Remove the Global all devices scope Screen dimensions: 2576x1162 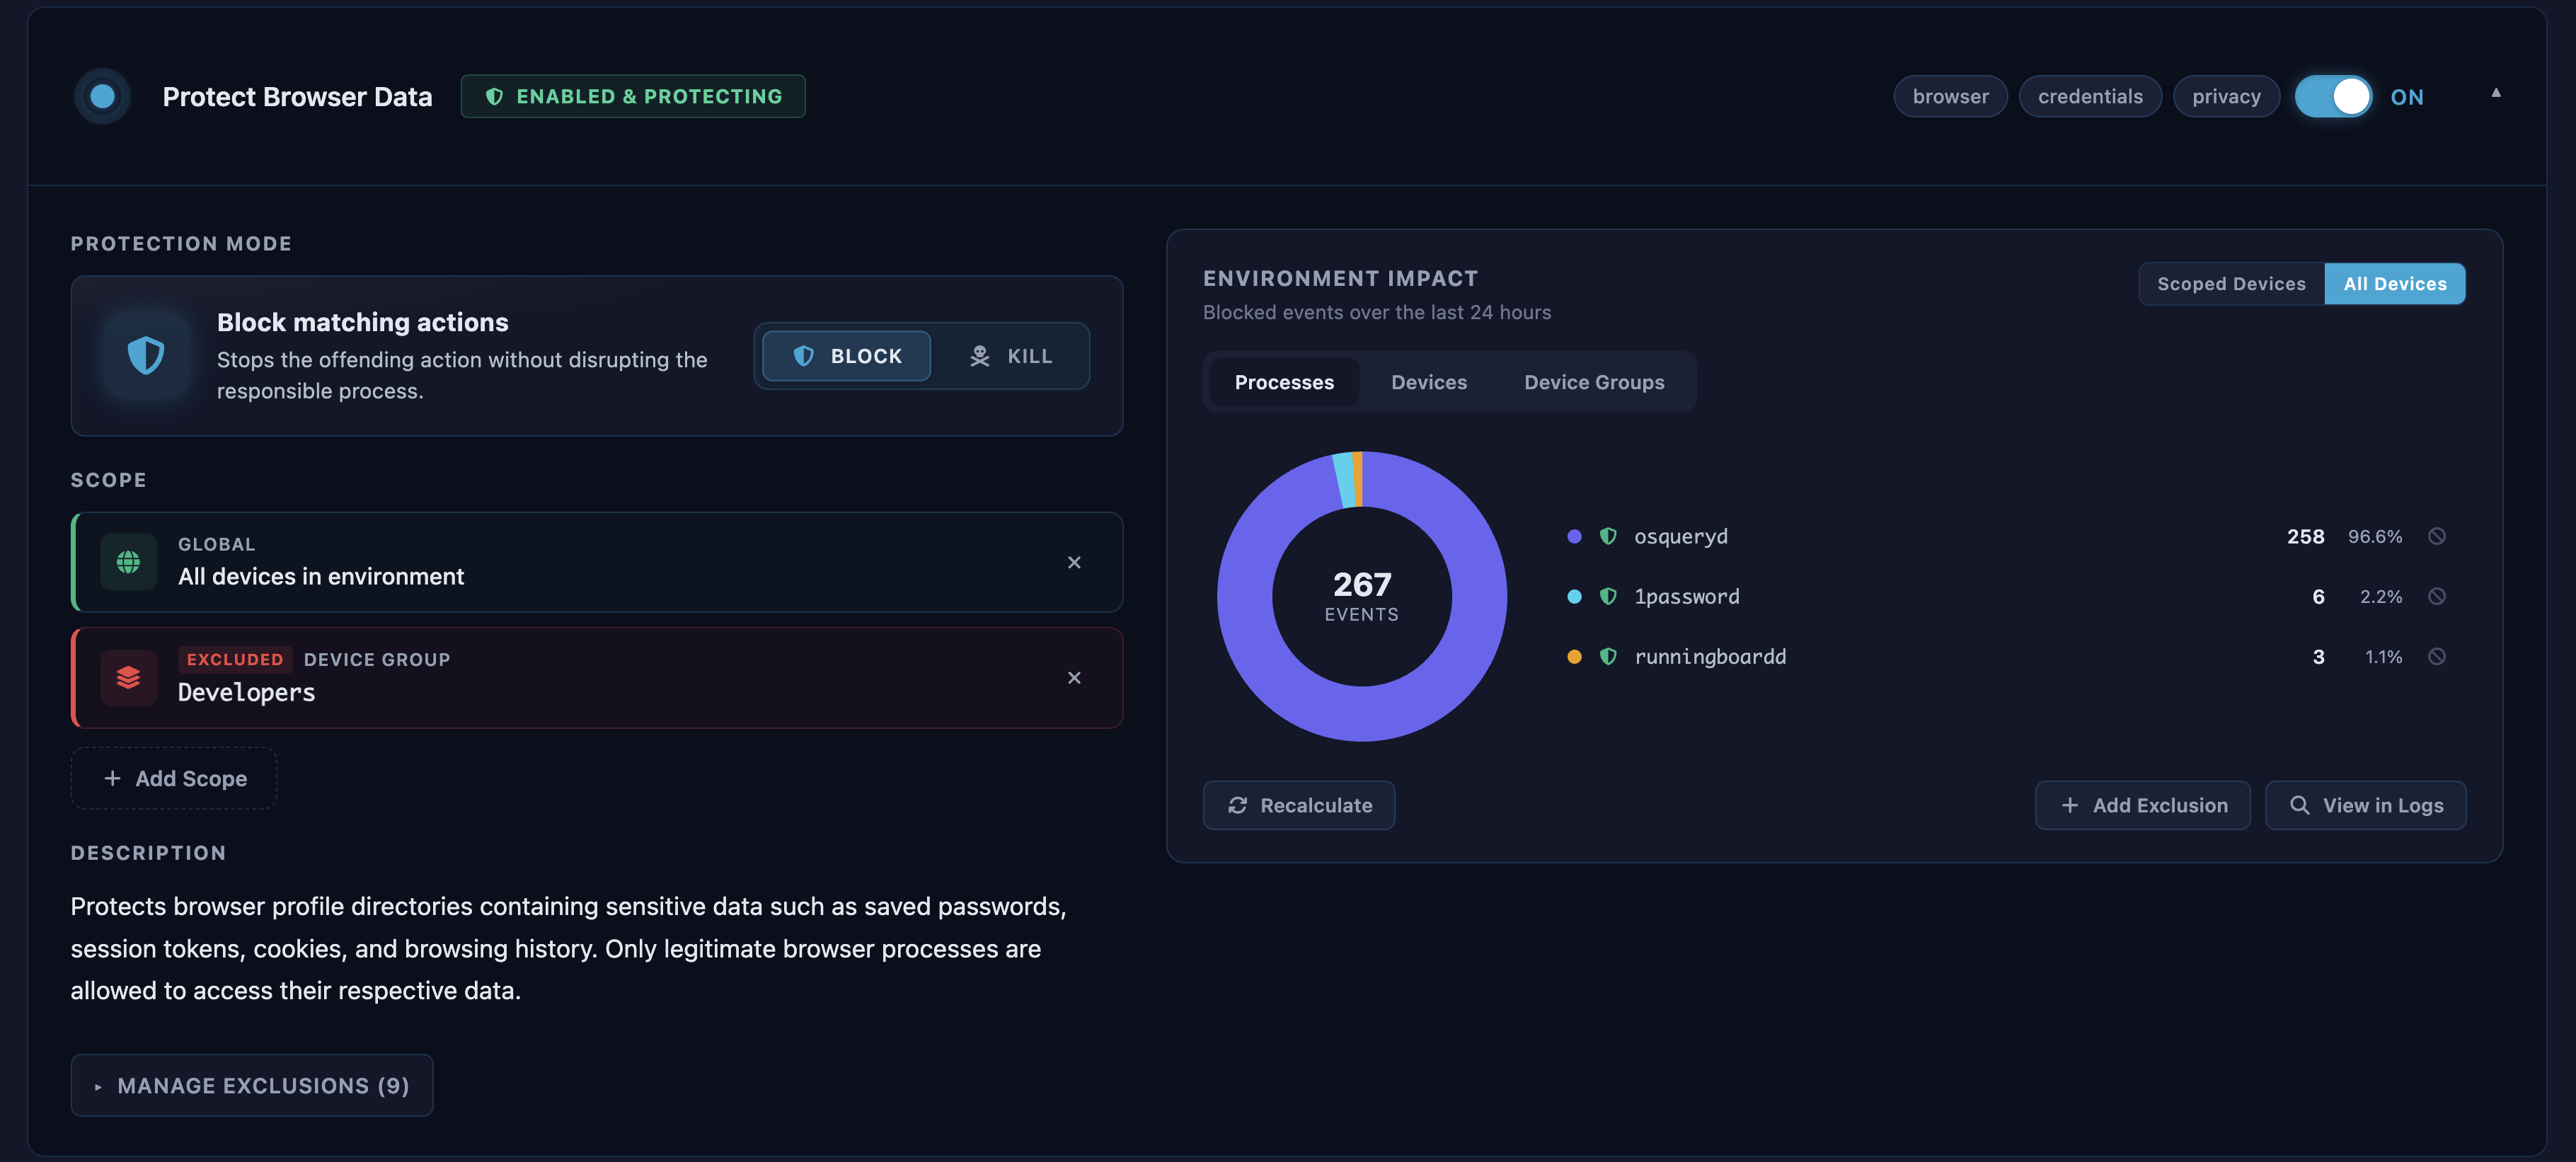click(1074, 562)
